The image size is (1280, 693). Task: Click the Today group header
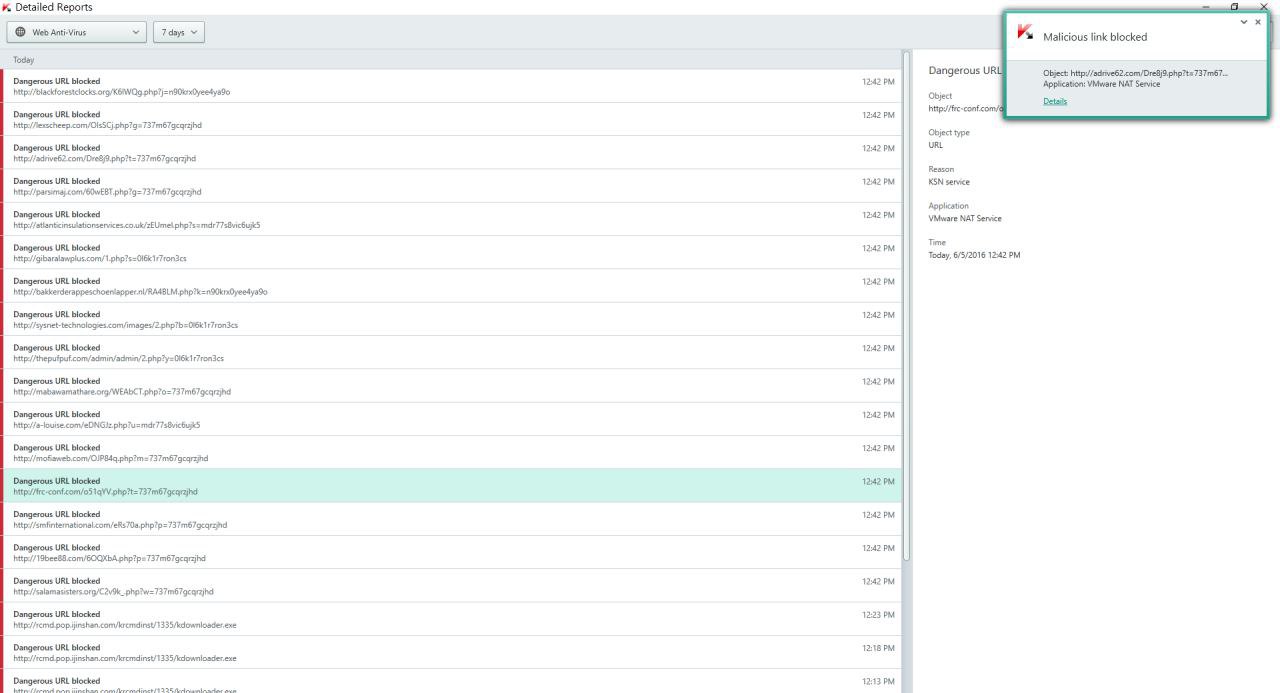[450, 60]
